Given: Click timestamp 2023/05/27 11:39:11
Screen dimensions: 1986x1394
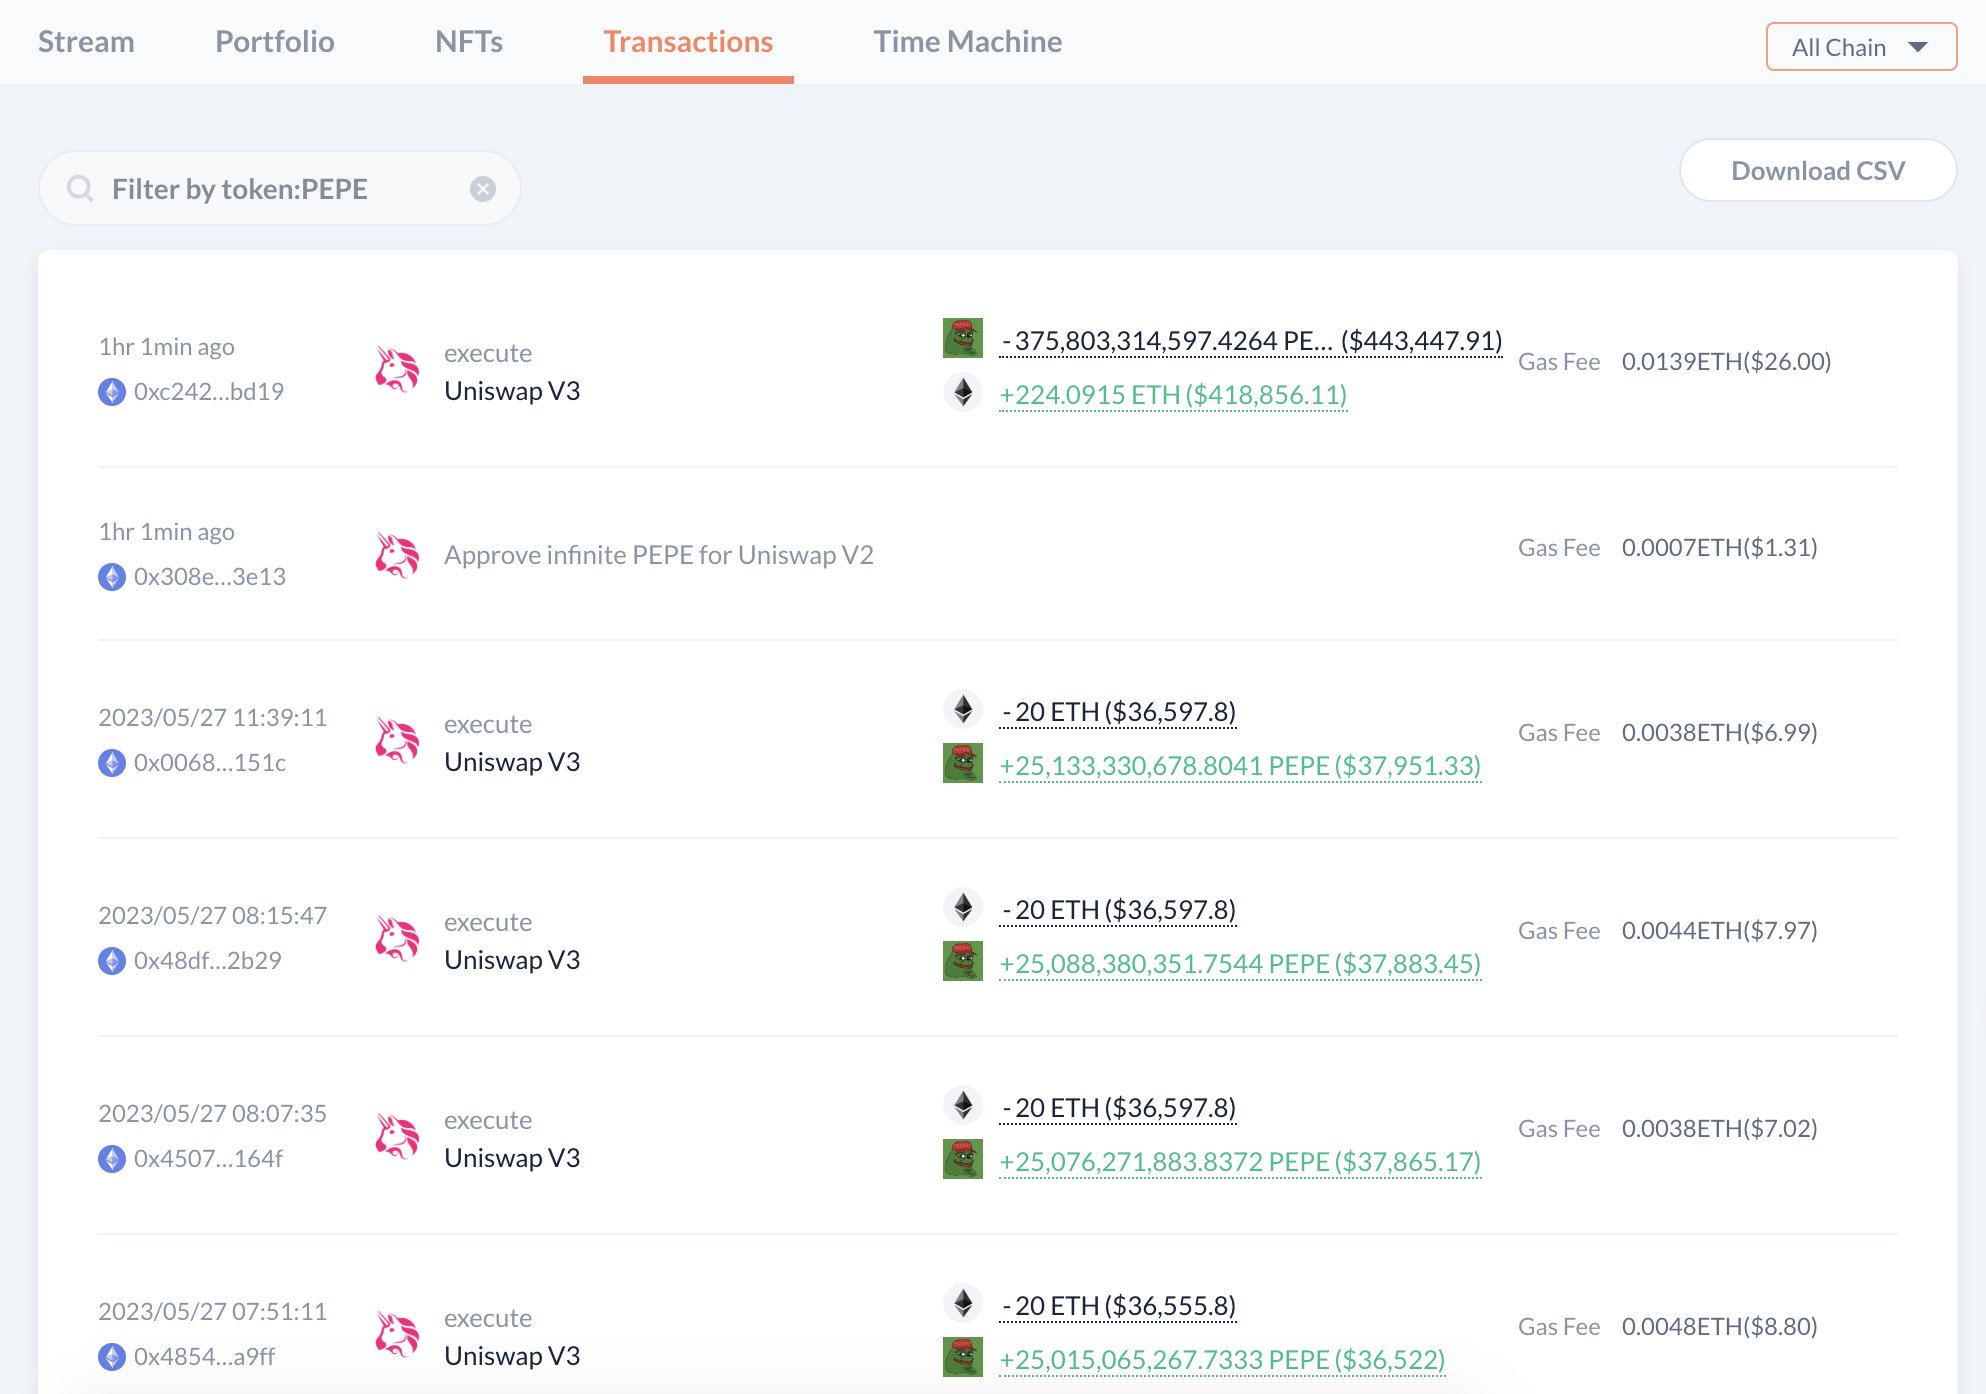Looking at the screenshot, I should [x=212, y=717].
